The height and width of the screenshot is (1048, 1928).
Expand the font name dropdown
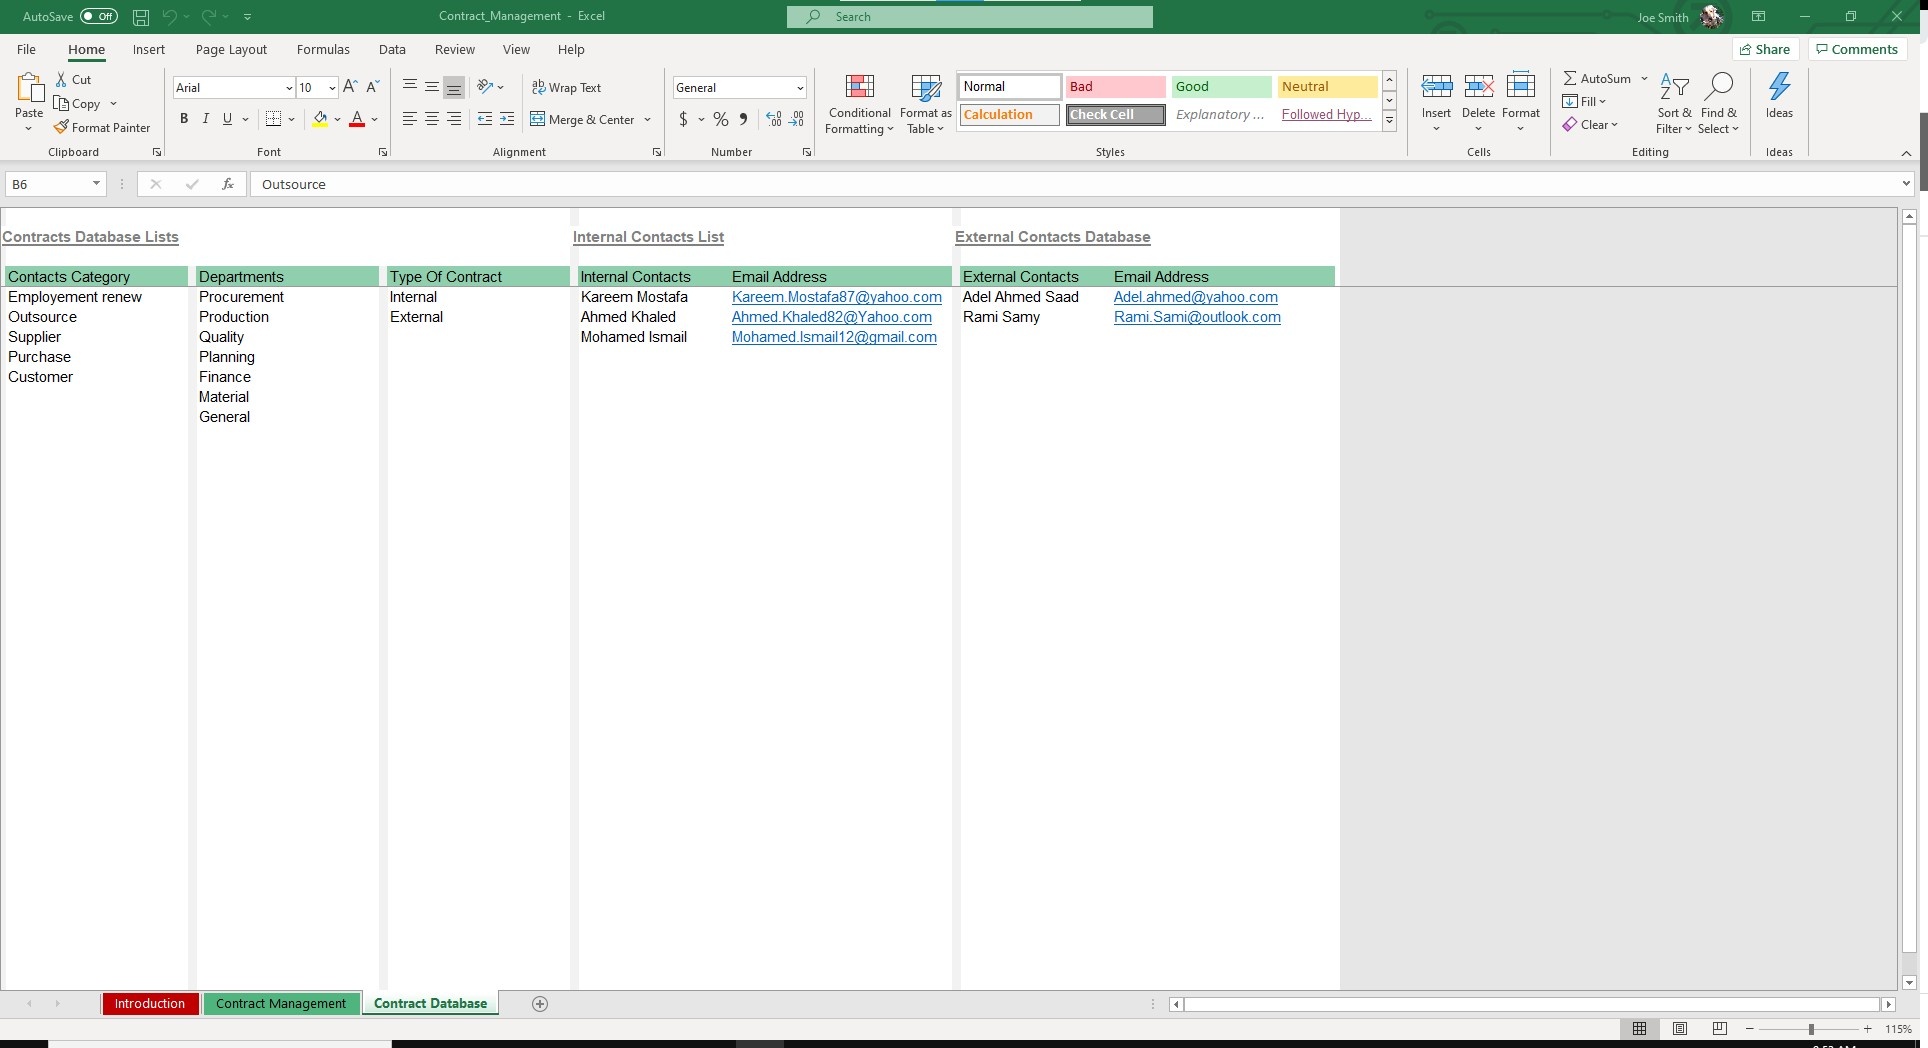click(289, 88)
